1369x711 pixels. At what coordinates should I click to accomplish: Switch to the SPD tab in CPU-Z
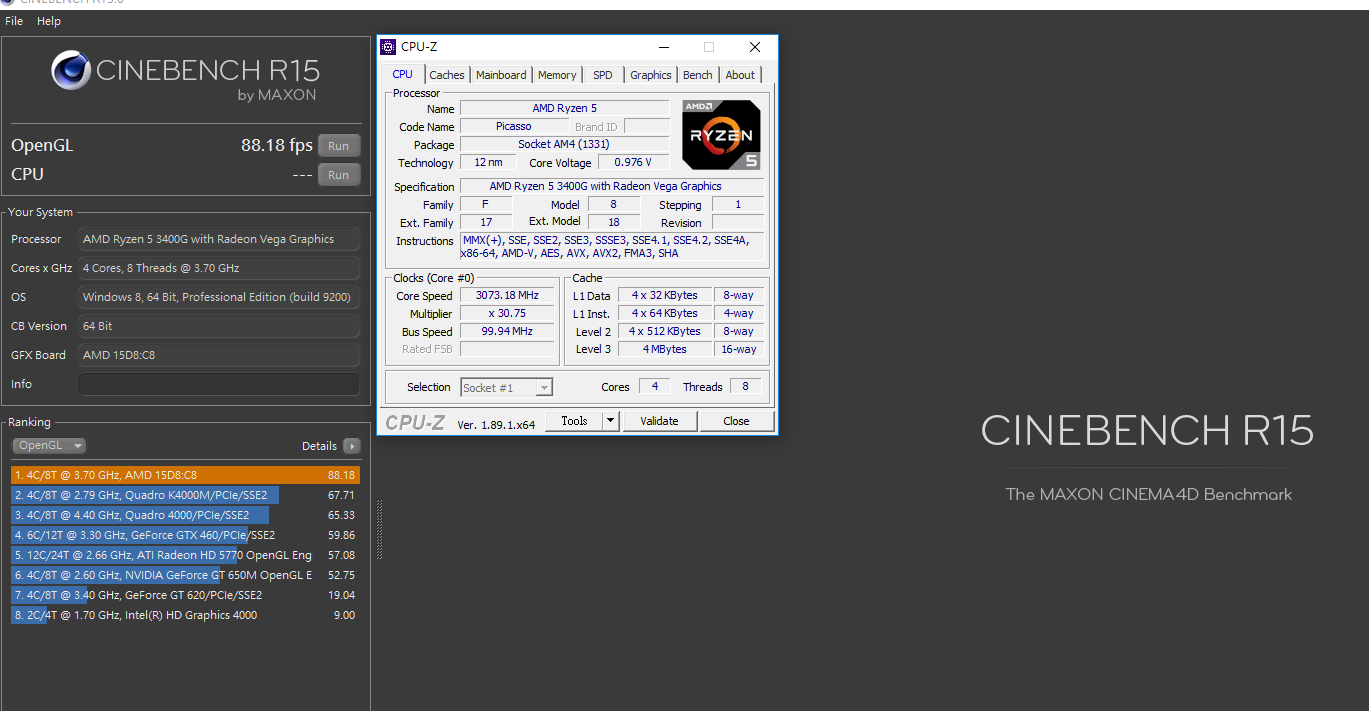(x=603, y=75)
